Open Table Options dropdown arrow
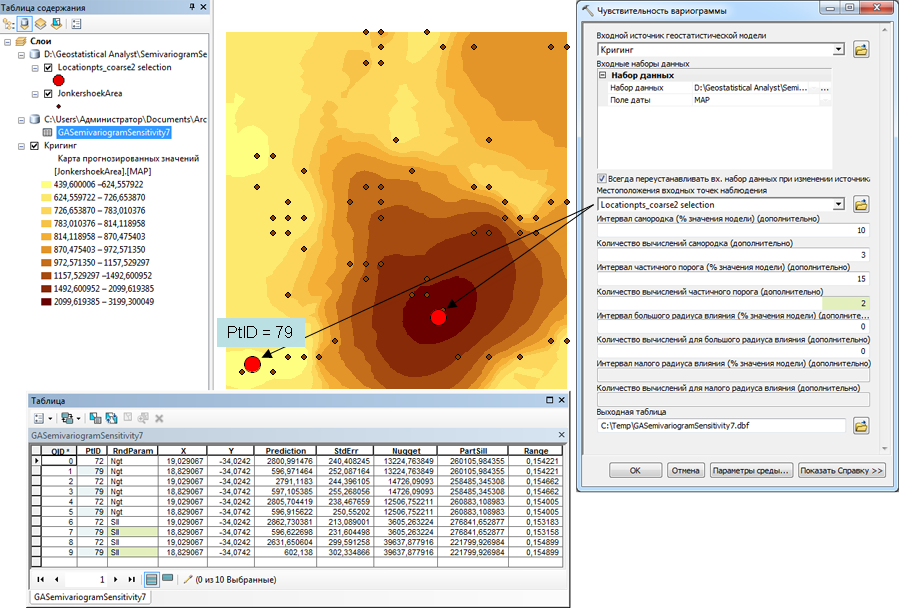 pos(50,419)
